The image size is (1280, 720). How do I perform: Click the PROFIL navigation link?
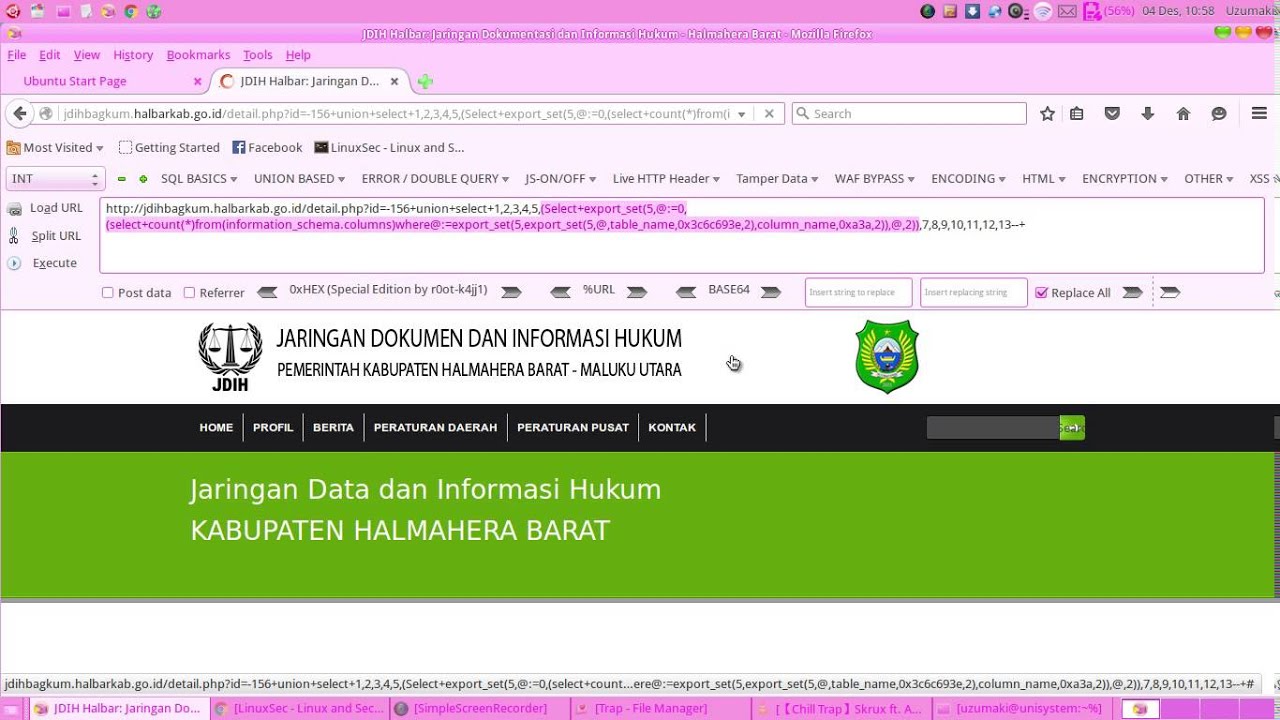point(273,427)
